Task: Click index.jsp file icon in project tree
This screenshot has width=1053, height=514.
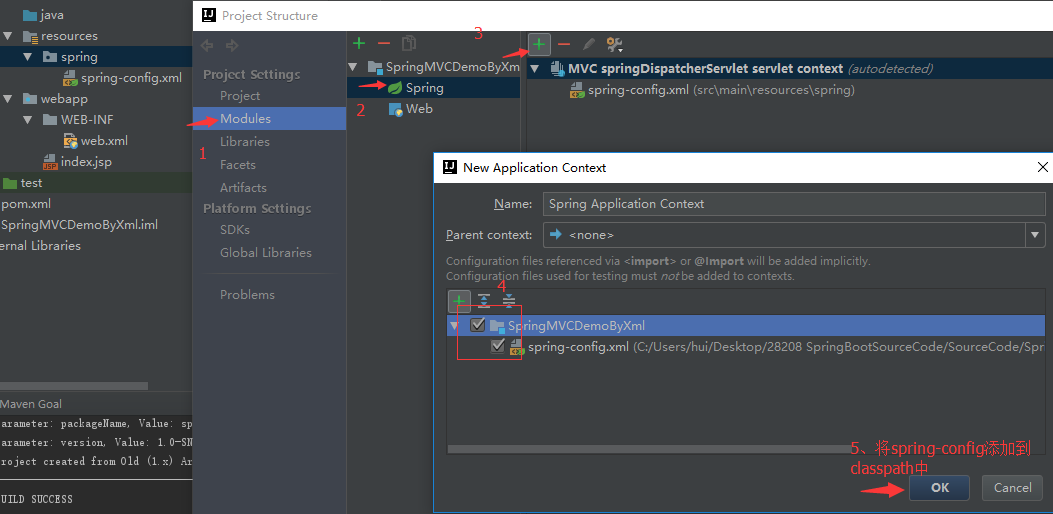Action: (x=50, y=162)
